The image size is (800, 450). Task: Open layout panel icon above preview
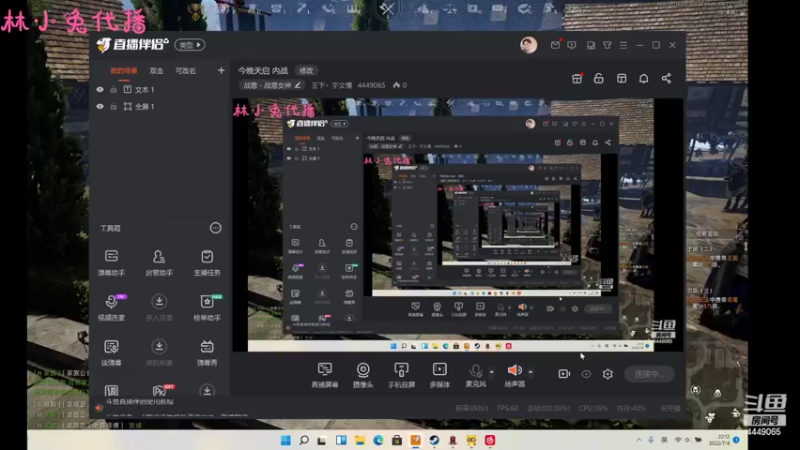[x=621, y=79]
